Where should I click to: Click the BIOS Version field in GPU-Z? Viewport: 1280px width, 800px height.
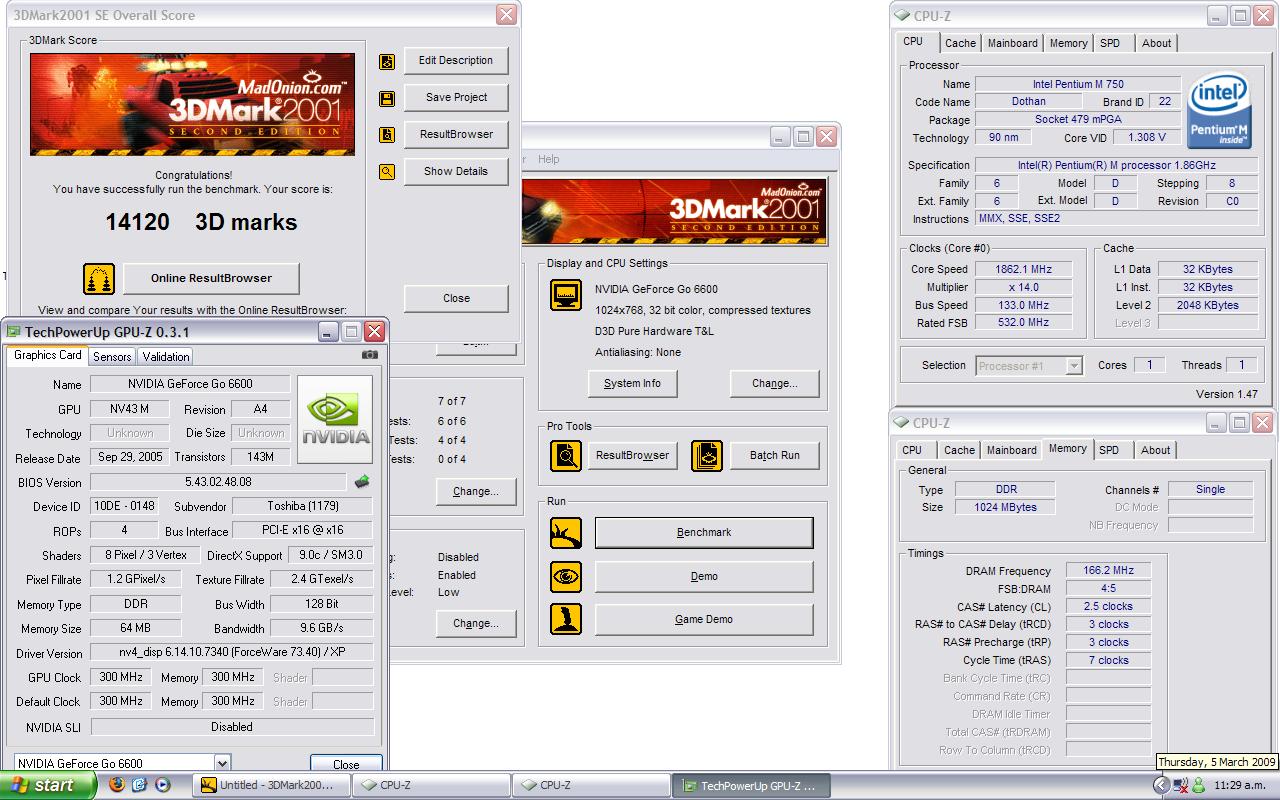(x=218, y=482)
